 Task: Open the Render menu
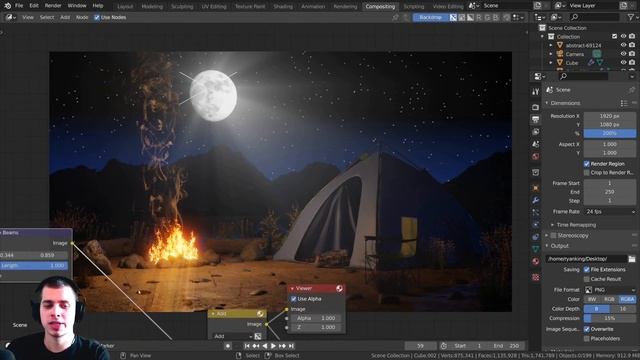[53, 6]
